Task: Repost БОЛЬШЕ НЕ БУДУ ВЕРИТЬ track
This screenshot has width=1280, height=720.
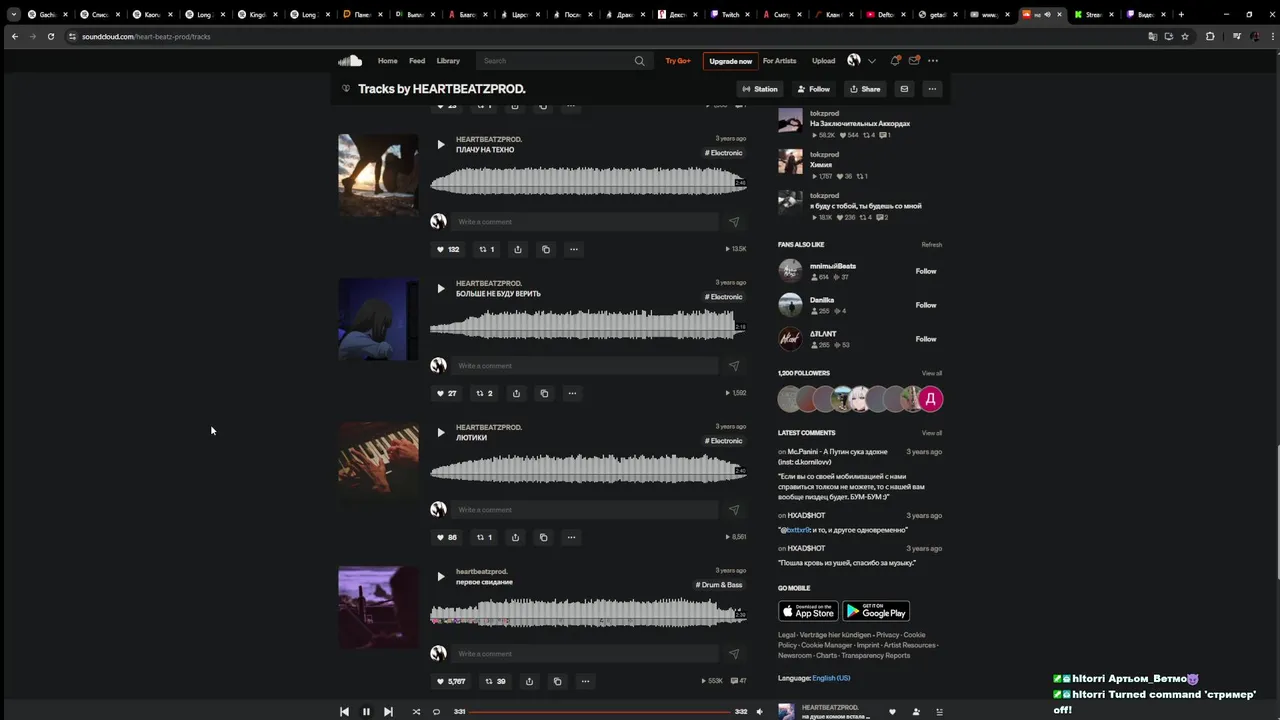Action: [x=484, y=393]
